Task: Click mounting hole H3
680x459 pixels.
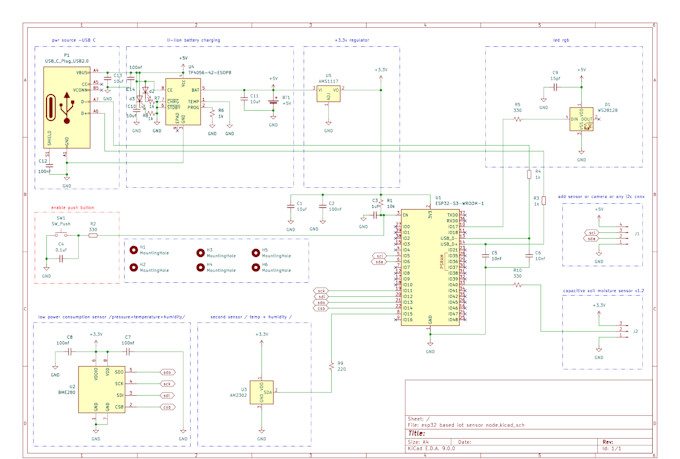Action: 200,253
